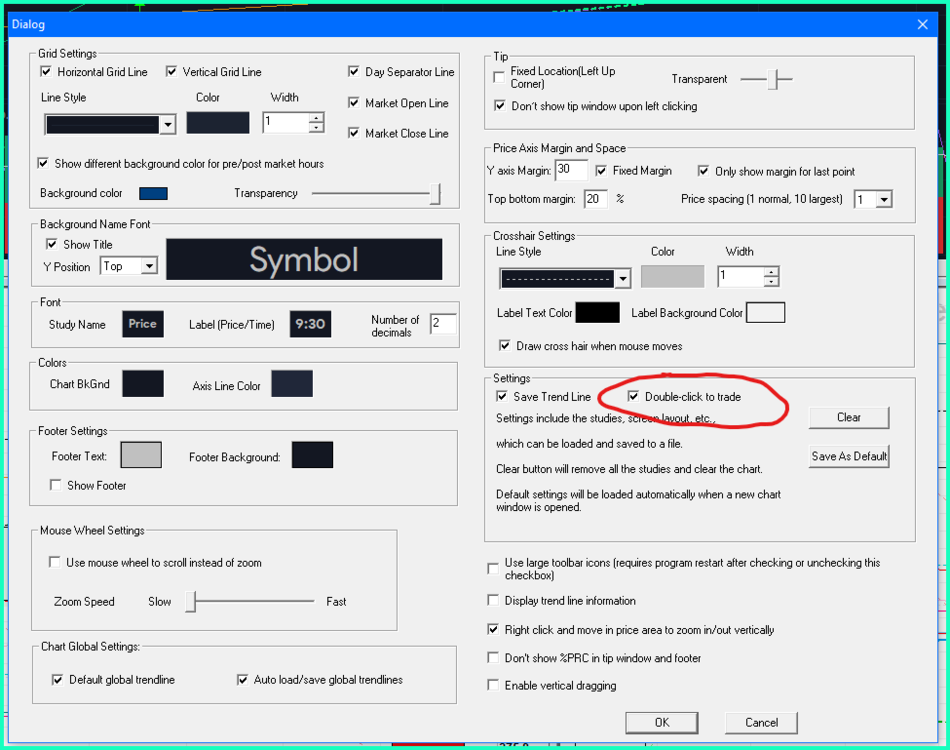Image resolution: width=950 pixels, height=750 pixels.
Task: Change the Chart BkGnd color swatch
Action: click(x=142, y=384)
